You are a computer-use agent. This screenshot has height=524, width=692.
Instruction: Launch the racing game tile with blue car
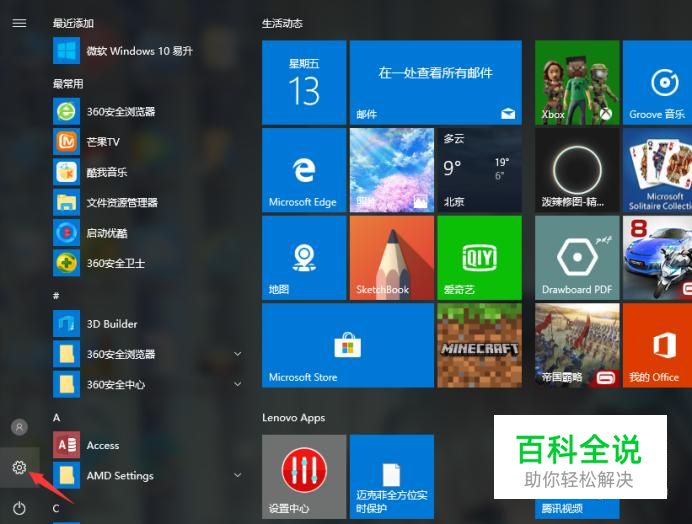coord(657,258)
